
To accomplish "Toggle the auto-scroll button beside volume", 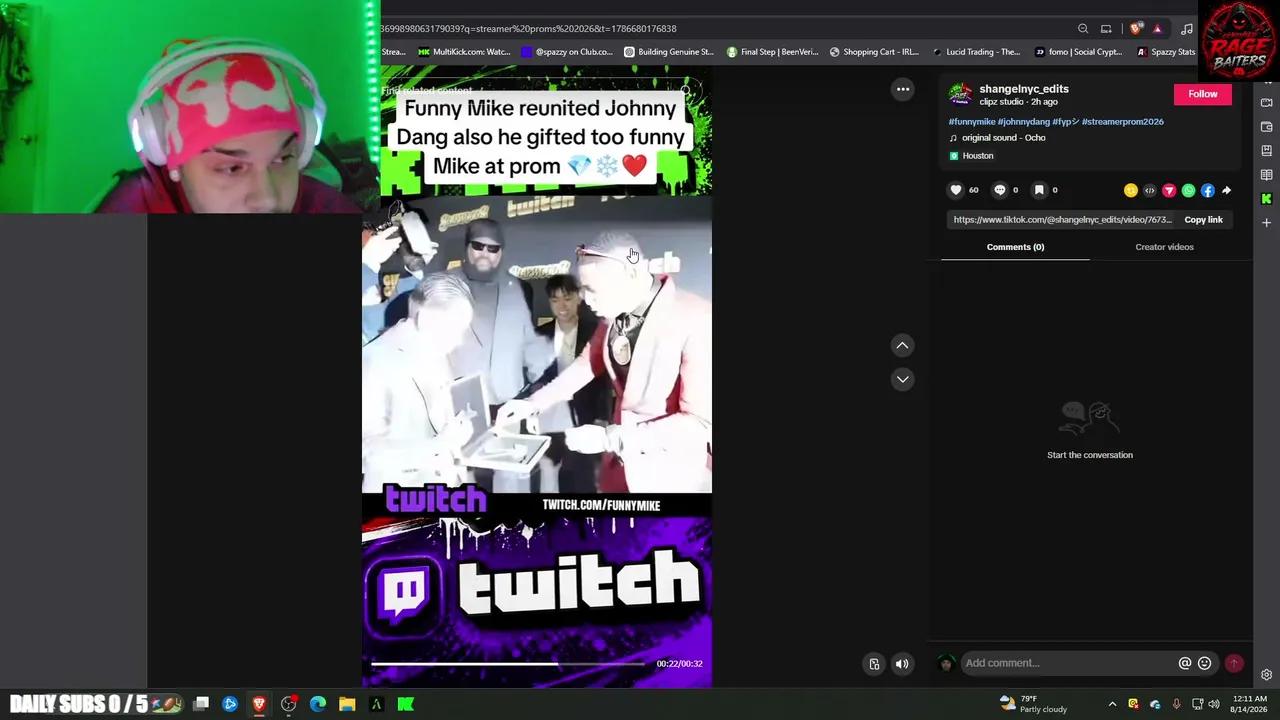I will tap(874, 663).
